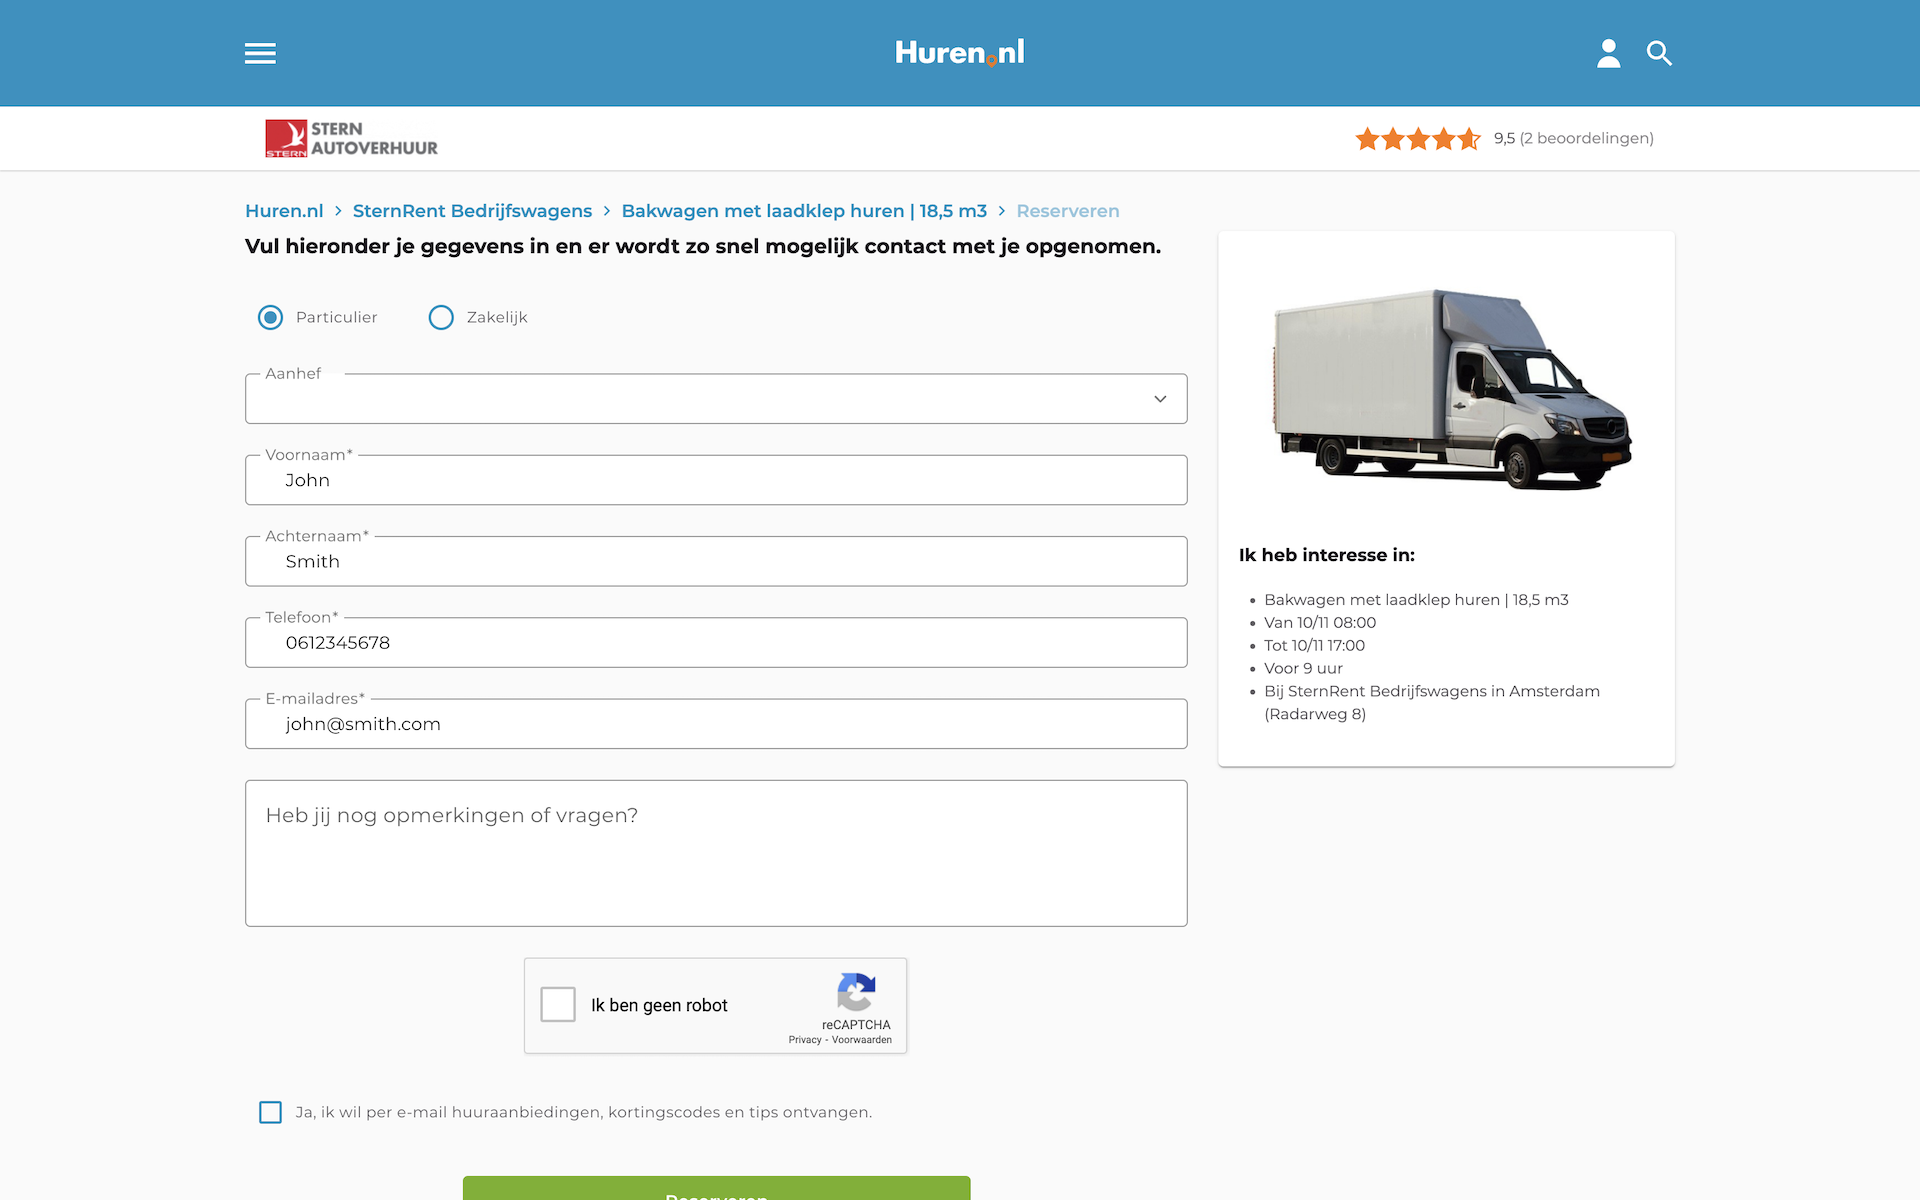This screenshot has height=1200, width=1920.
Task: Go to Huren.nl breadcrumb
Action: click(284, 211)
